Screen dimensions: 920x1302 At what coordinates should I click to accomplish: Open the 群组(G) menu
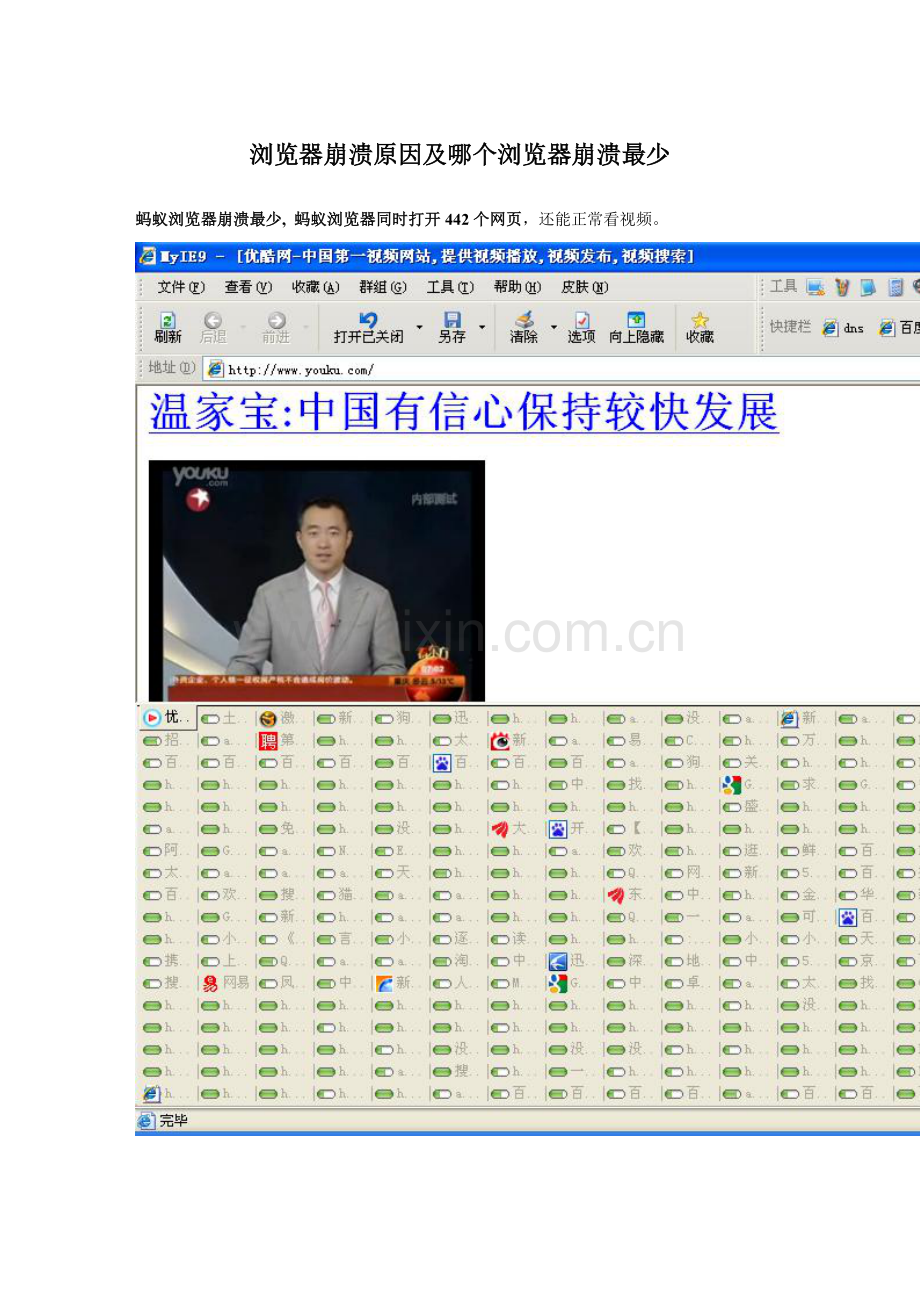coord(383,288)
